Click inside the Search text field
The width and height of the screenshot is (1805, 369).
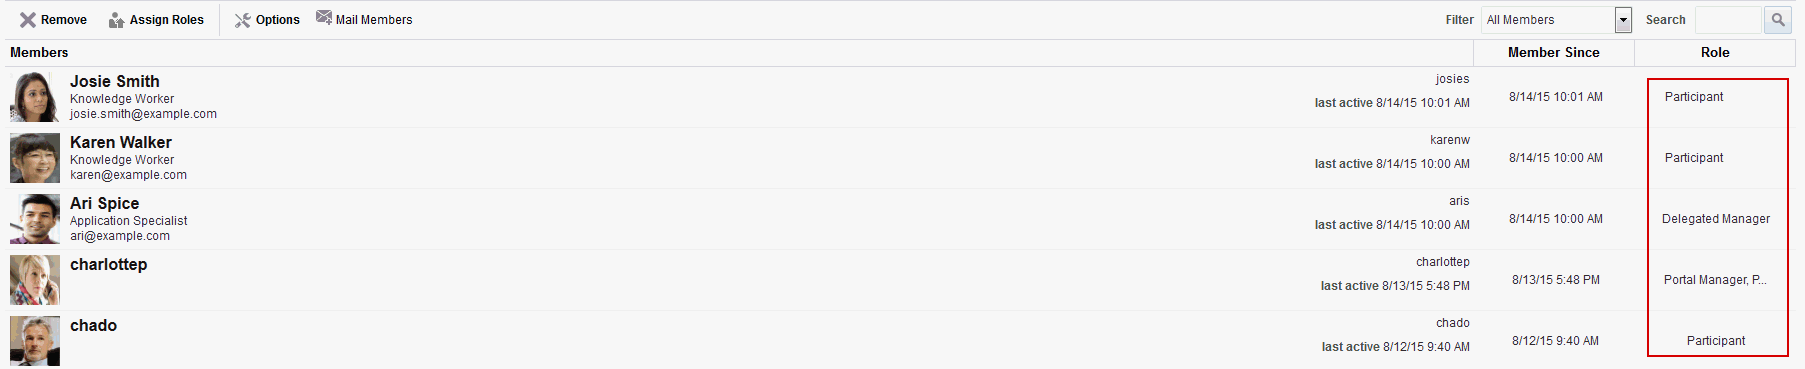tap(1727, 20)
